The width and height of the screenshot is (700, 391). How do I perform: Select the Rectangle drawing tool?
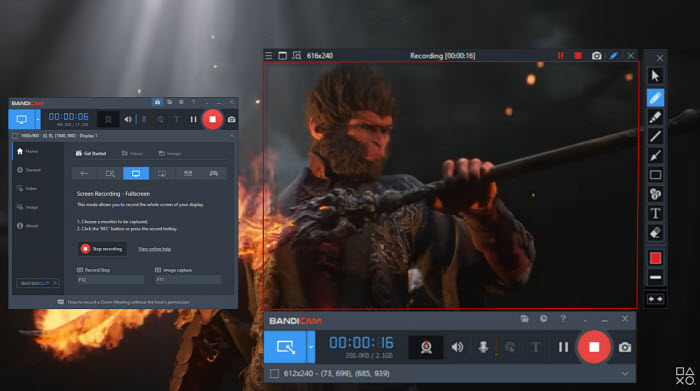[655, 175]
